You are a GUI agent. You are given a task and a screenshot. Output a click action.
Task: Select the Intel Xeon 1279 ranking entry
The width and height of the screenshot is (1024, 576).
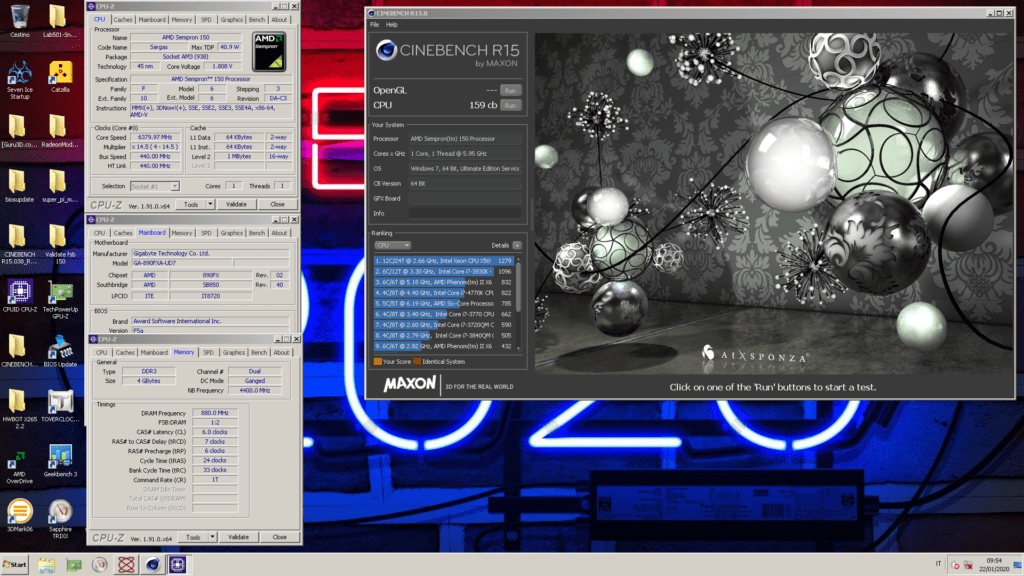pos(444,261)
